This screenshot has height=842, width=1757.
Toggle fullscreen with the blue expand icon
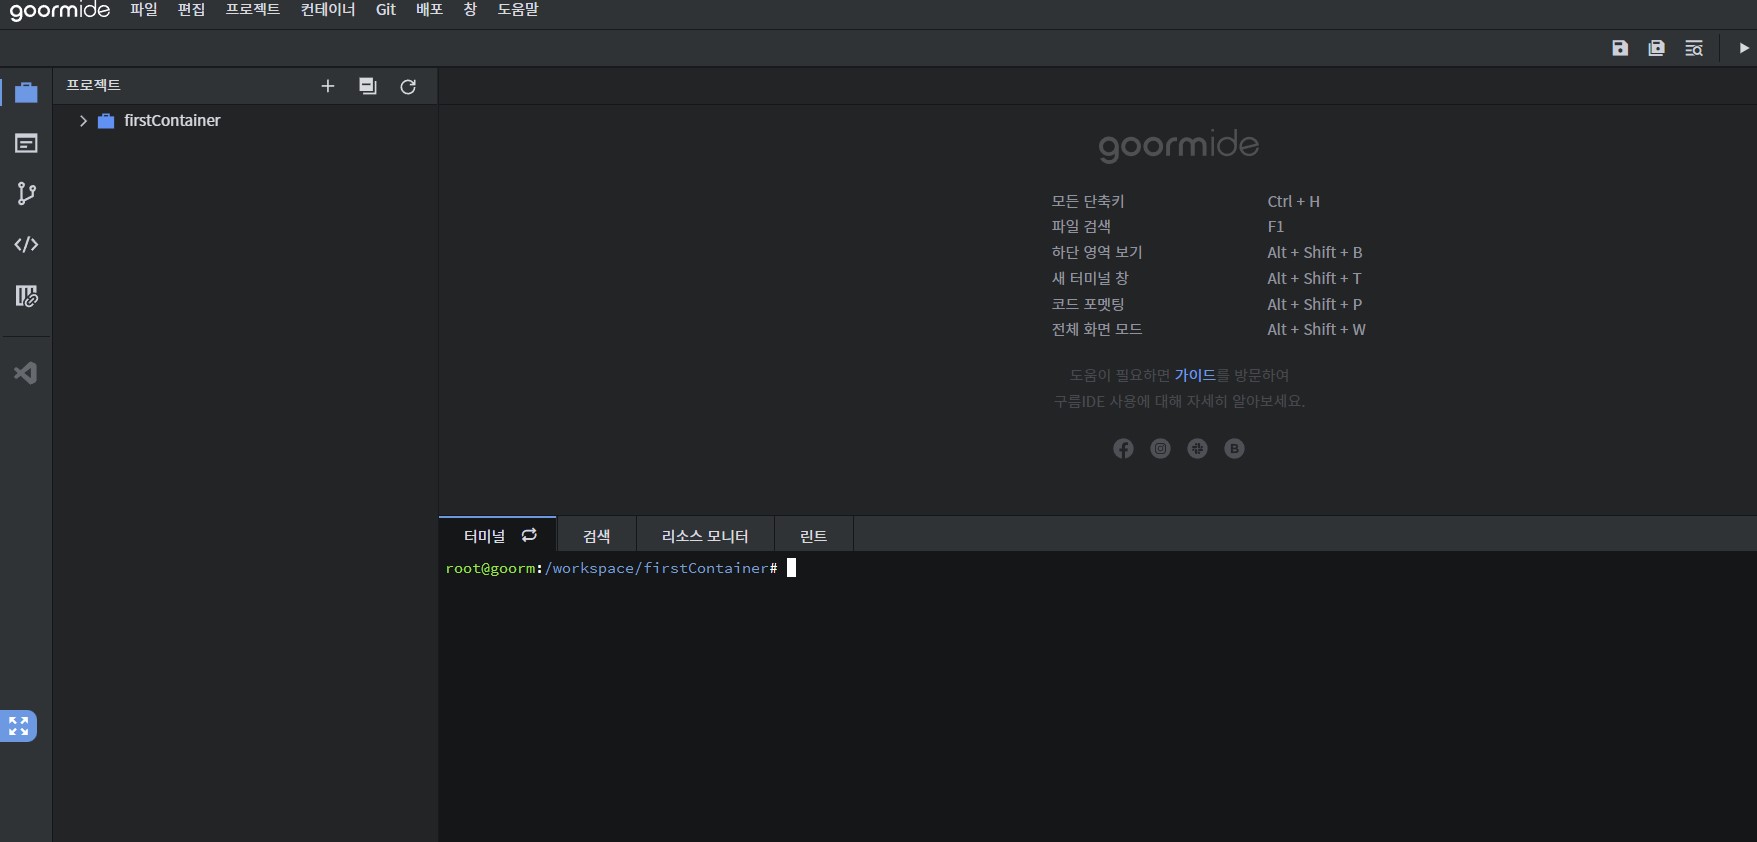coord(19,726)
